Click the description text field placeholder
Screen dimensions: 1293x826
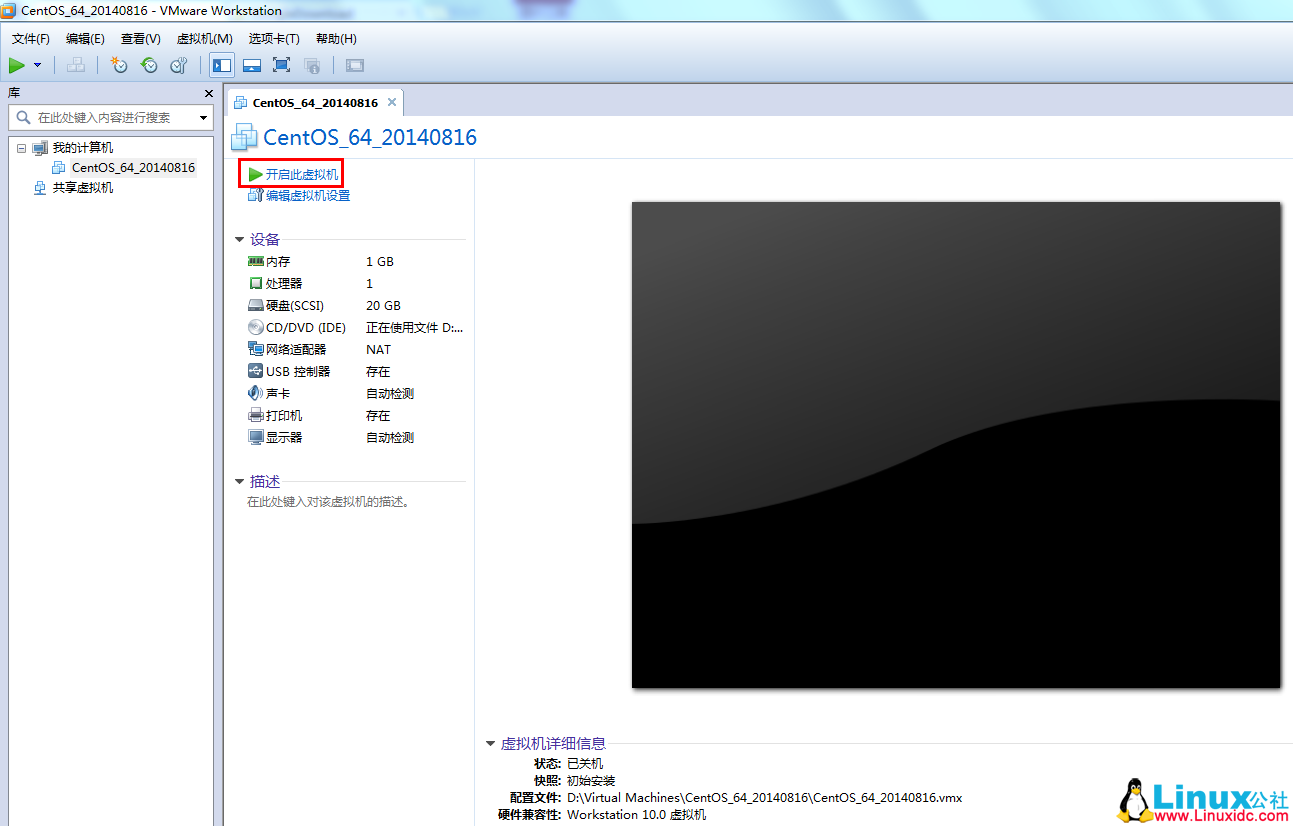pos(329,502)
